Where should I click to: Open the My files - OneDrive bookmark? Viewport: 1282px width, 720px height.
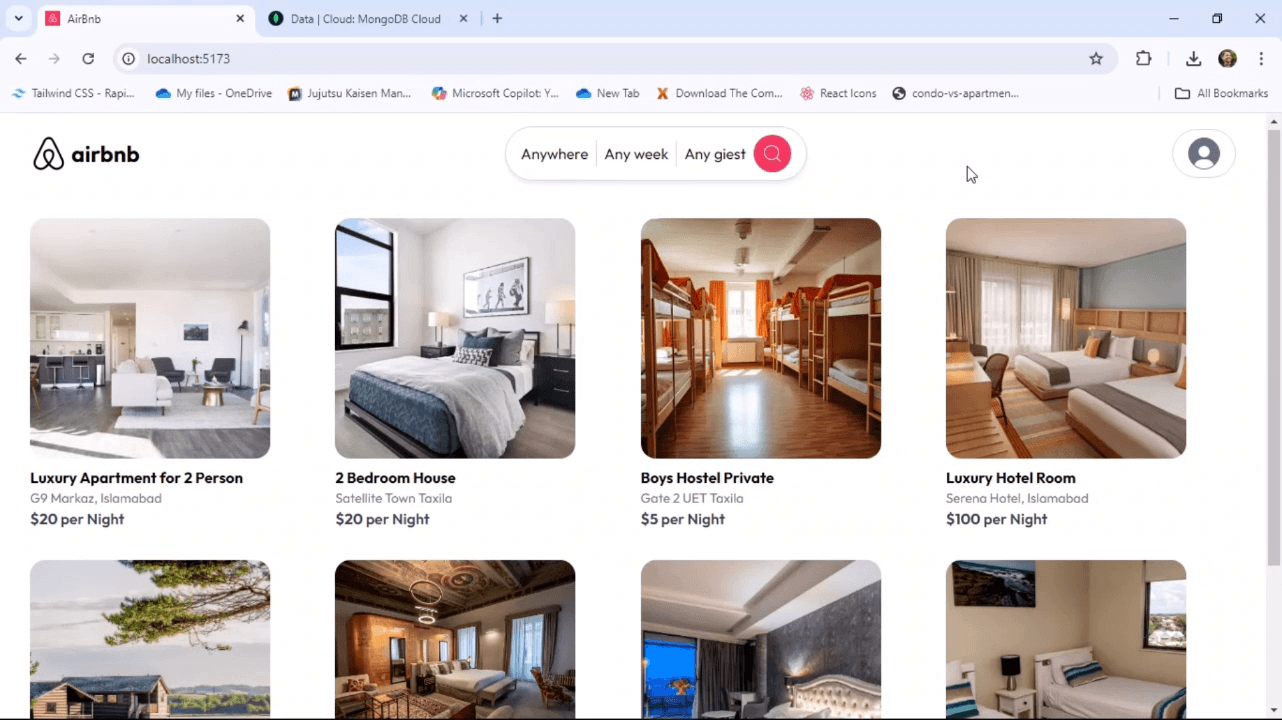click(214, 93)
